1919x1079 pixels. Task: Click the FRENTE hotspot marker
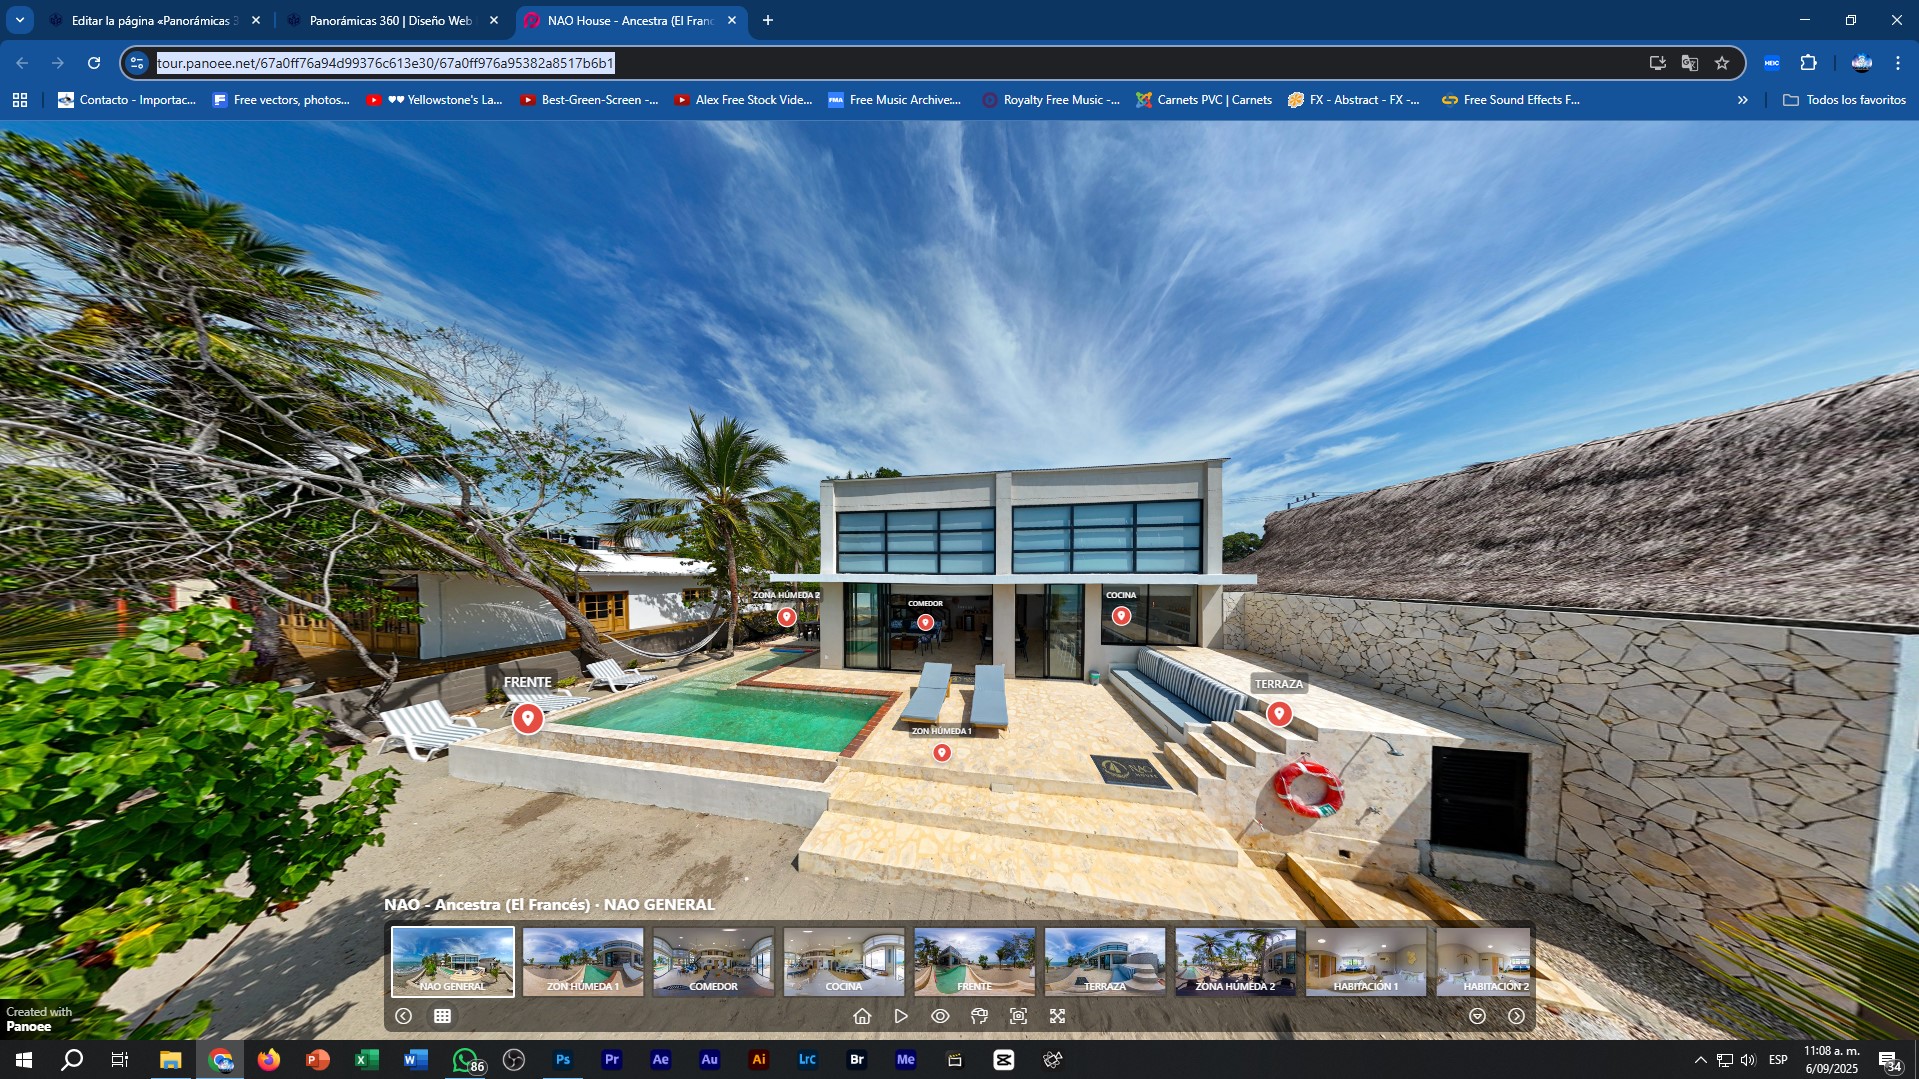click(528, 718)
